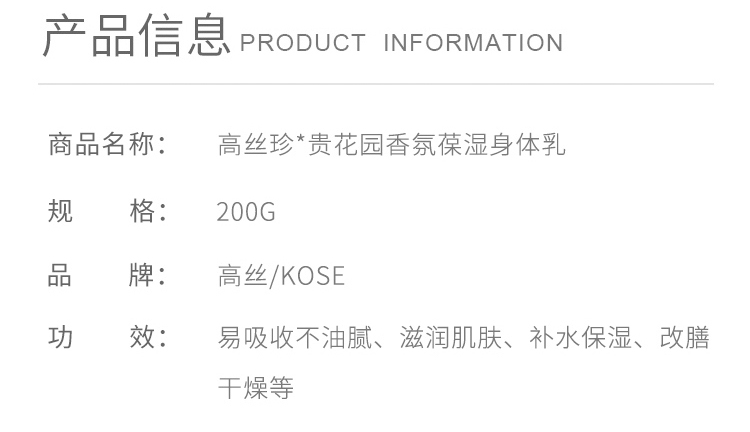Click the 规格 label character 规
The height and width of the screenshot is (432, 750).
(x=60, y=211)
